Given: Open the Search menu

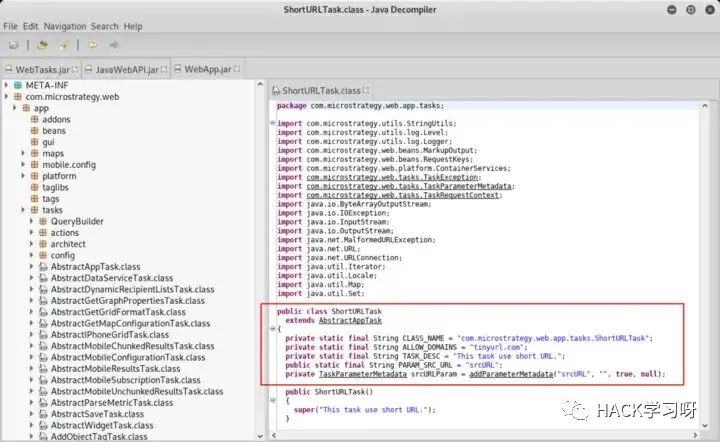Looking at the screenshot, I should click(104, 26).
